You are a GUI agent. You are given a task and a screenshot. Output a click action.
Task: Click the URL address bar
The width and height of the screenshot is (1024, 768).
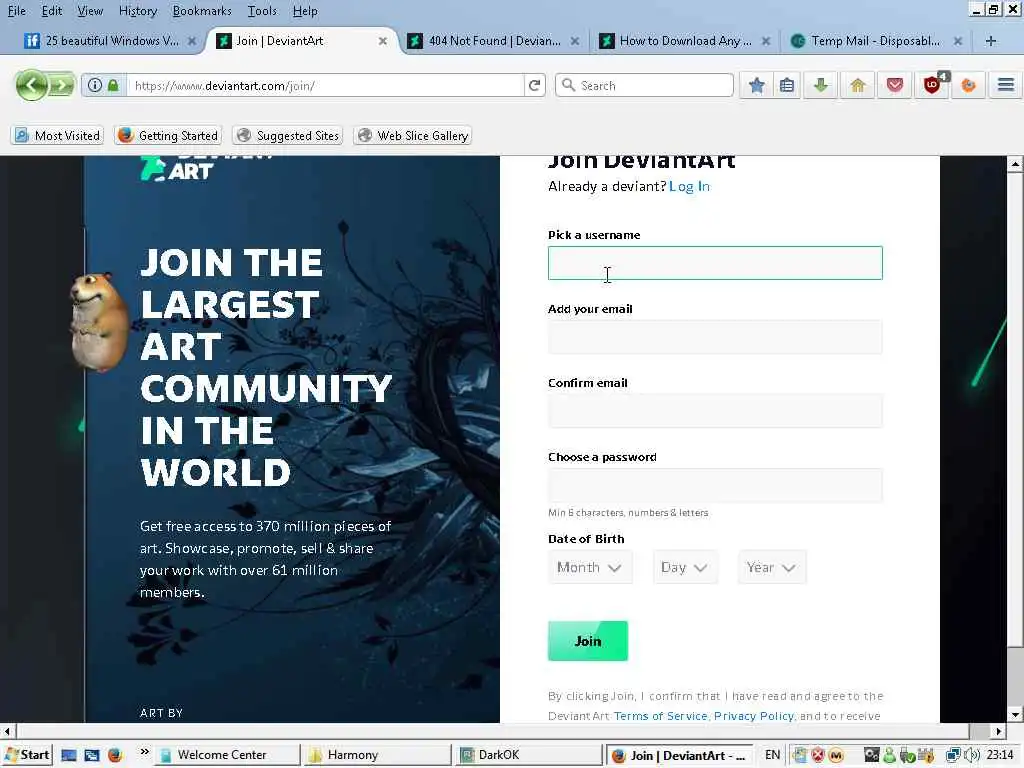point(327,86)
